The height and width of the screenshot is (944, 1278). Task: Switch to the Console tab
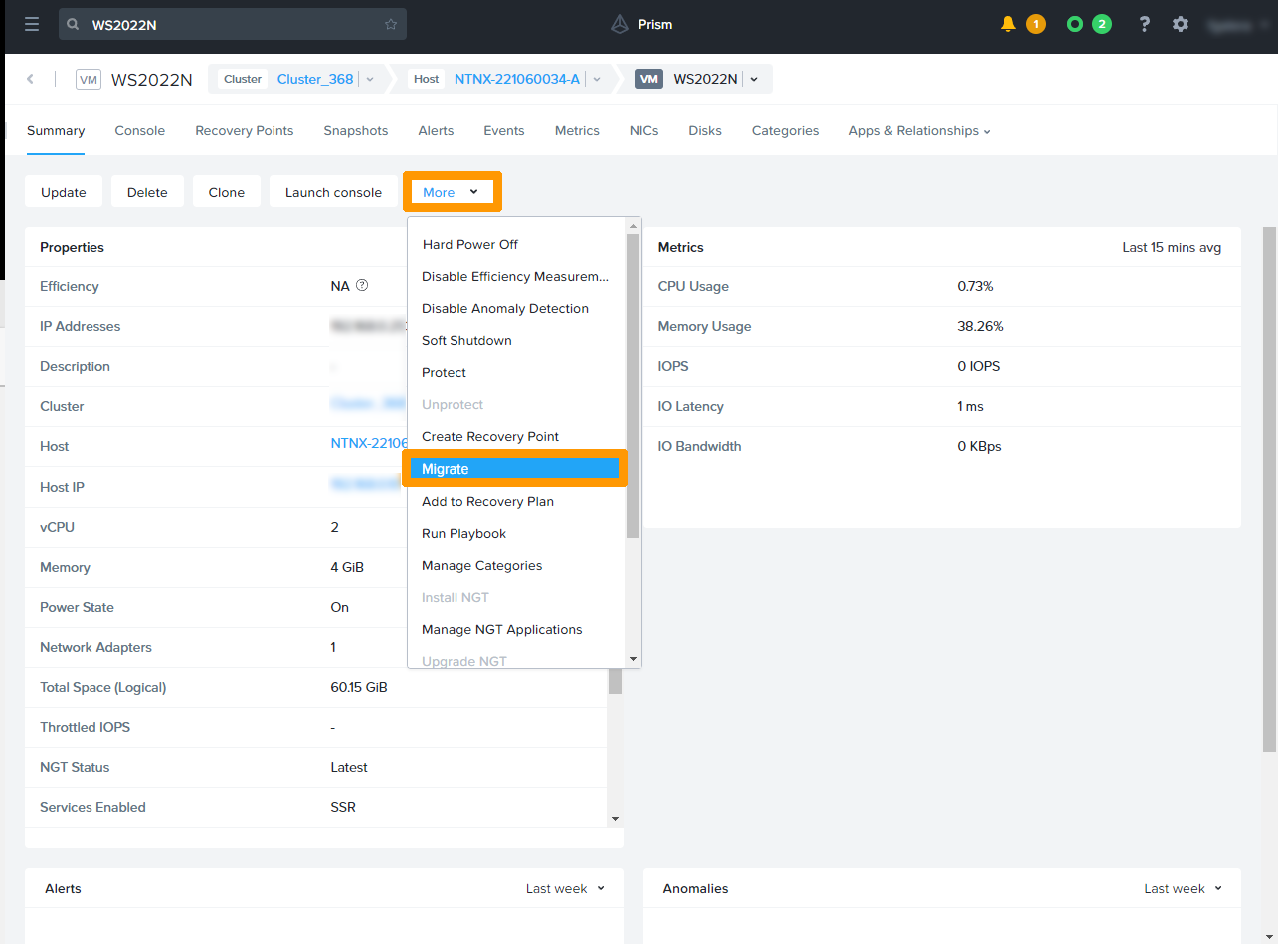coord(139,130)
